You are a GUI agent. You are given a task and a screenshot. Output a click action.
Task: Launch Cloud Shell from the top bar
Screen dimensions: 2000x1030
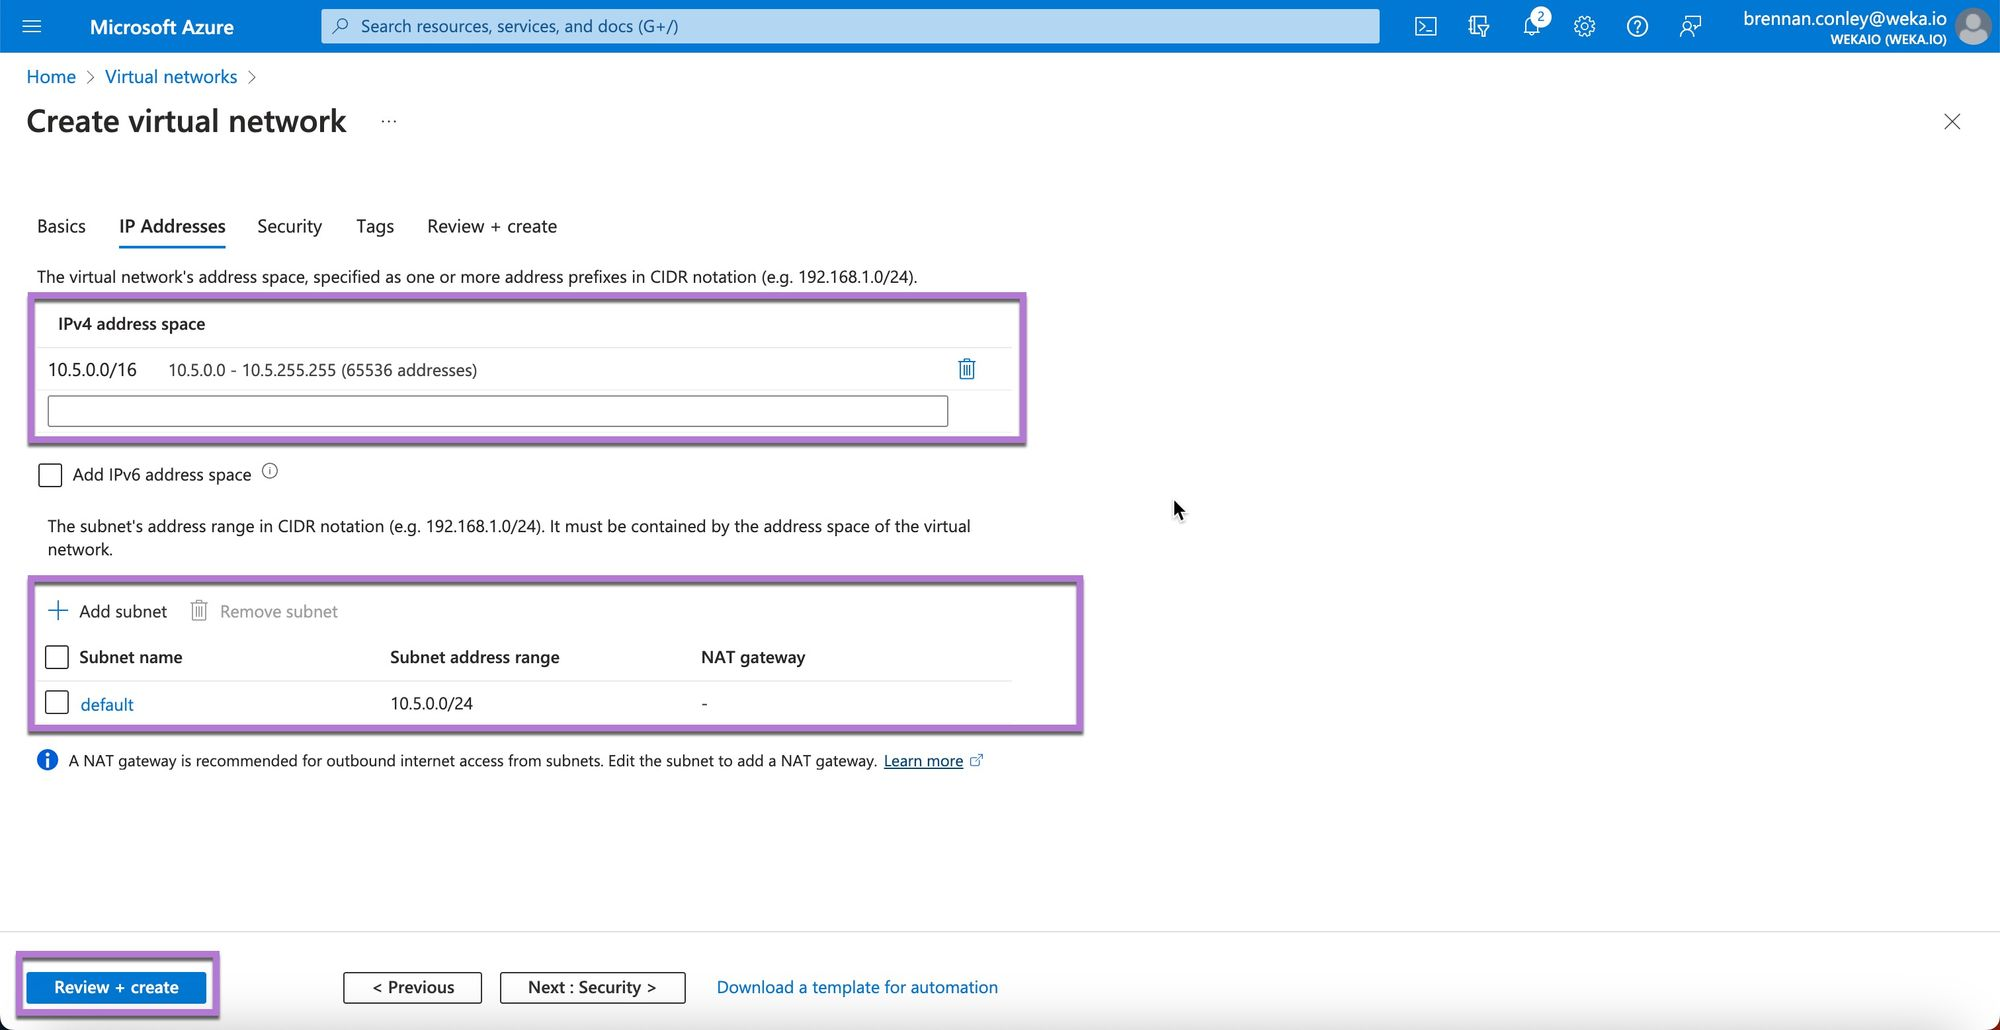click(1426, 26)
